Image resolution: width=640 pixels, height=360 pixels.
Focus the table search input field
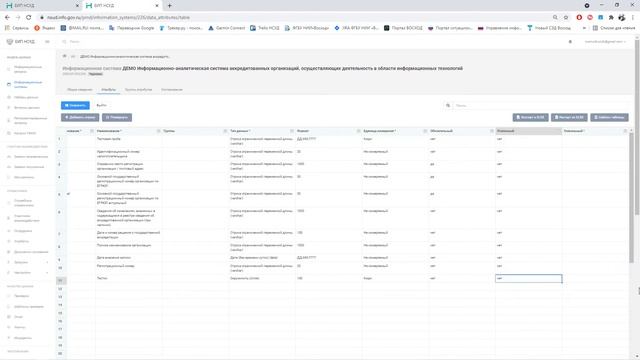click(x=541, y=106)
